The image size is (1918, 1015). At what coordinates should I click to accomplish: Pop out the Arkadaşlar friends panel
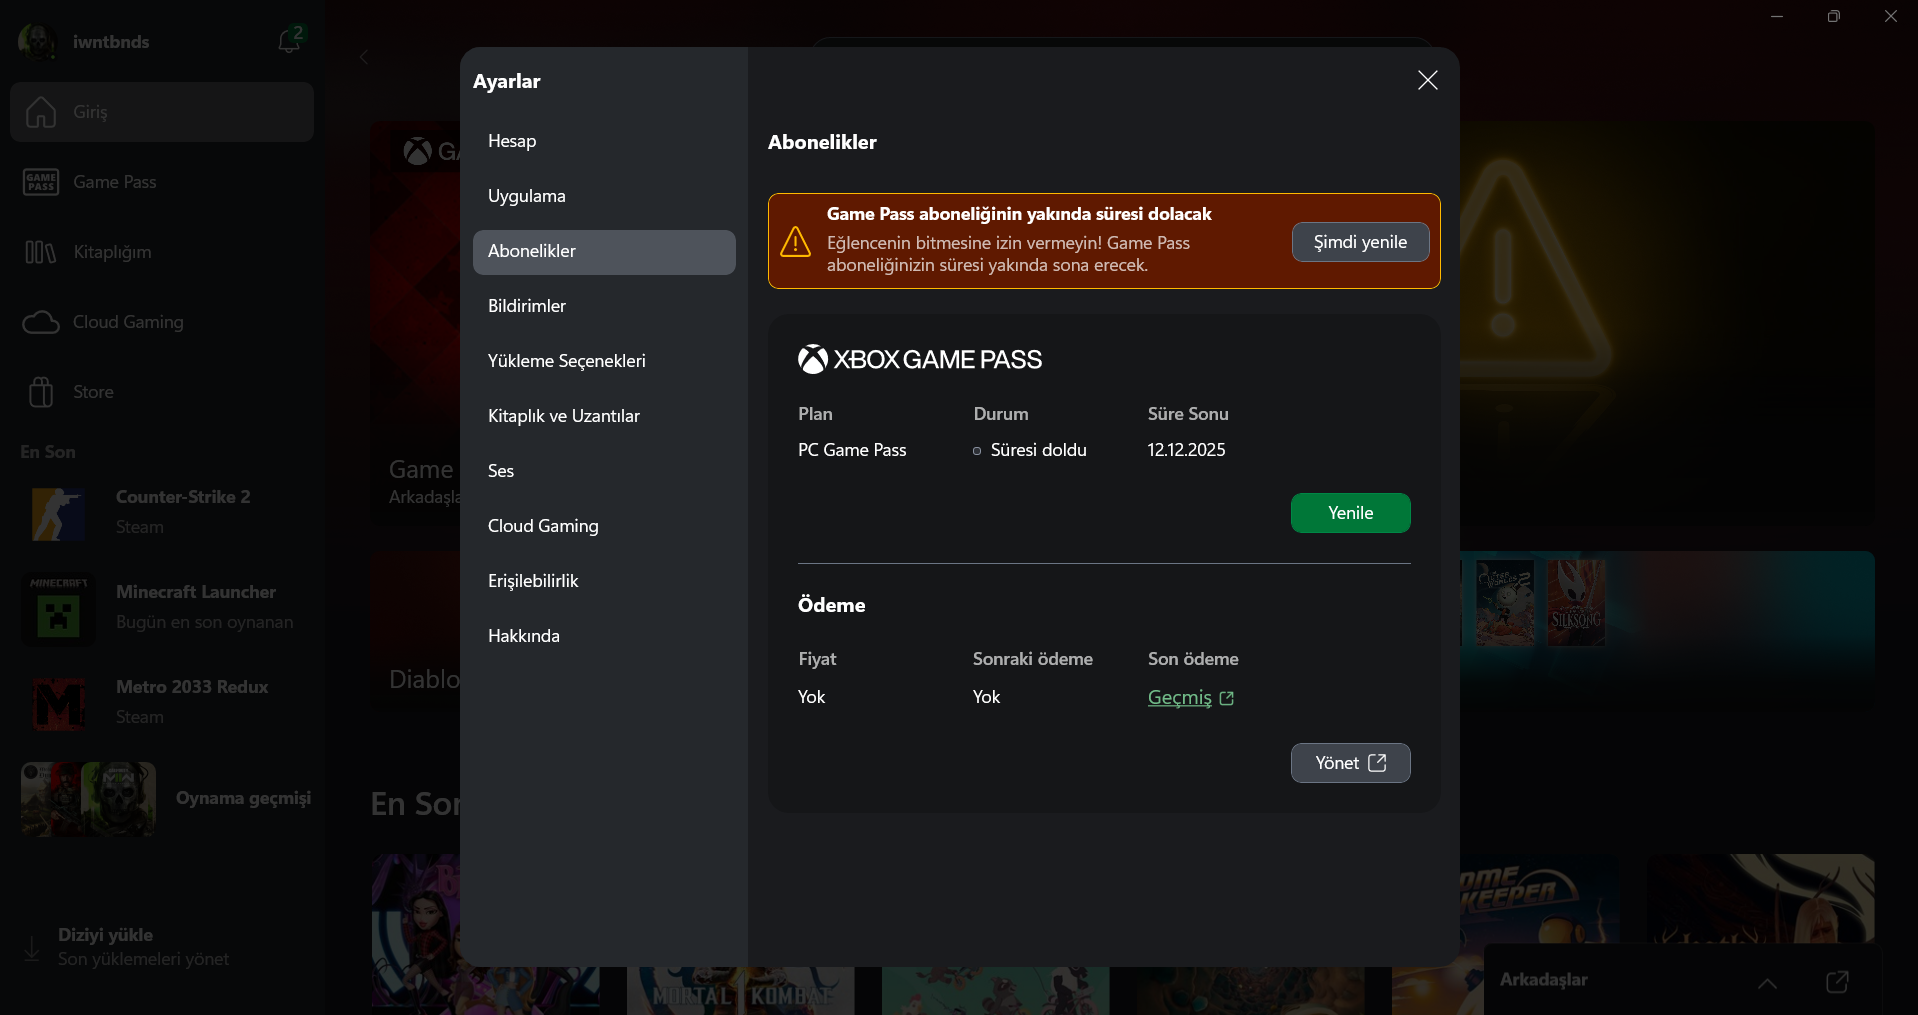pyautogui.click(x=1837, y=982)
